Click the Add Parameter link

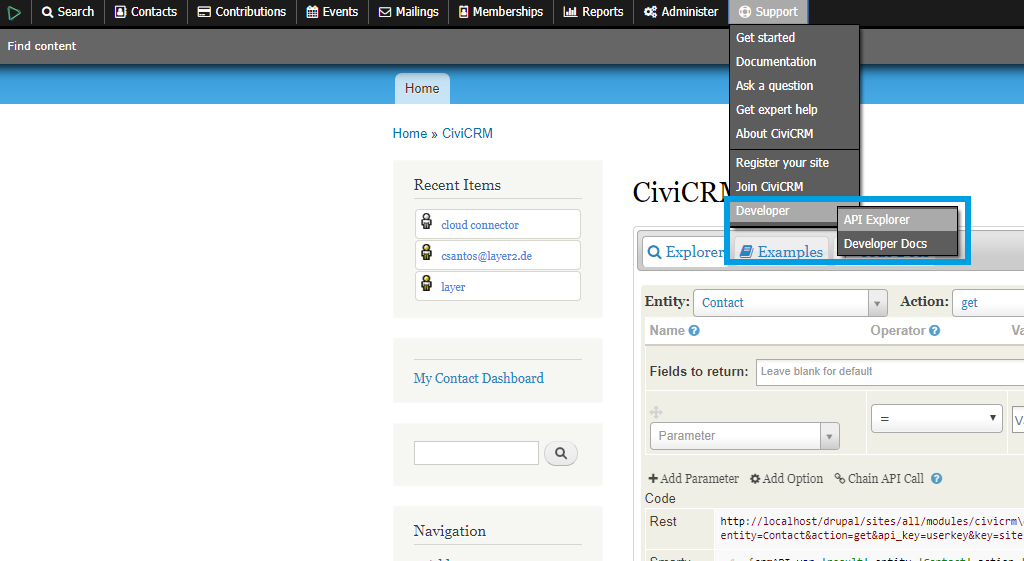(x=693, y=479)
